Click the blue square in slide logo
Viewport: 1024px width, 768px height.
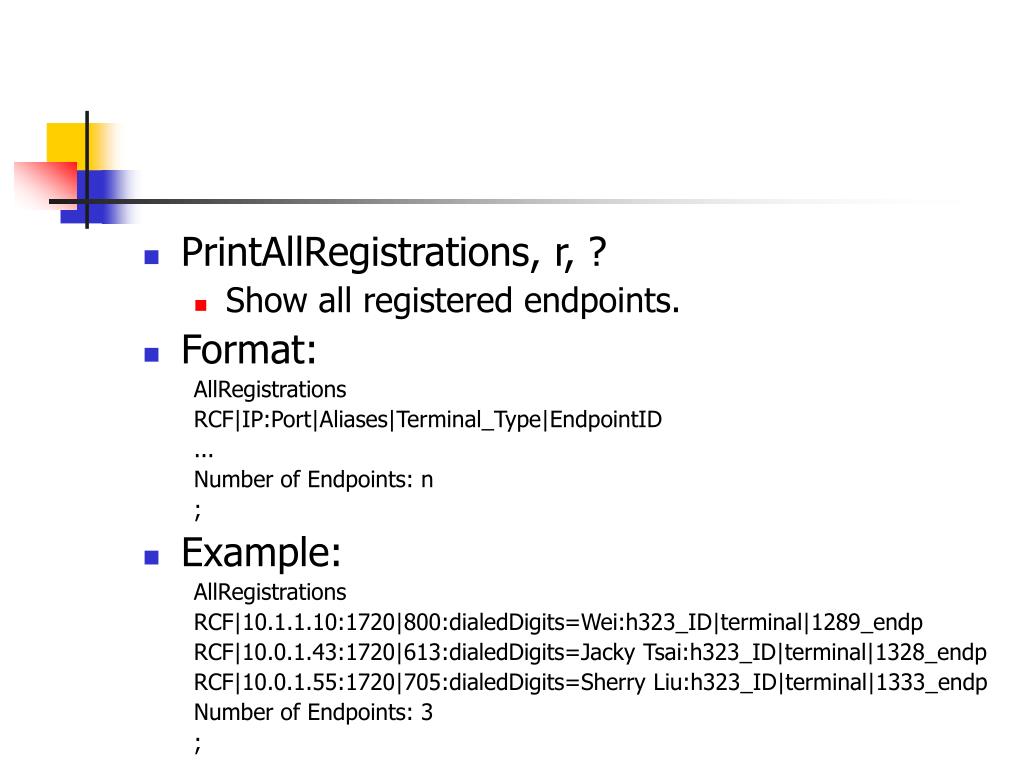point(98,196)
